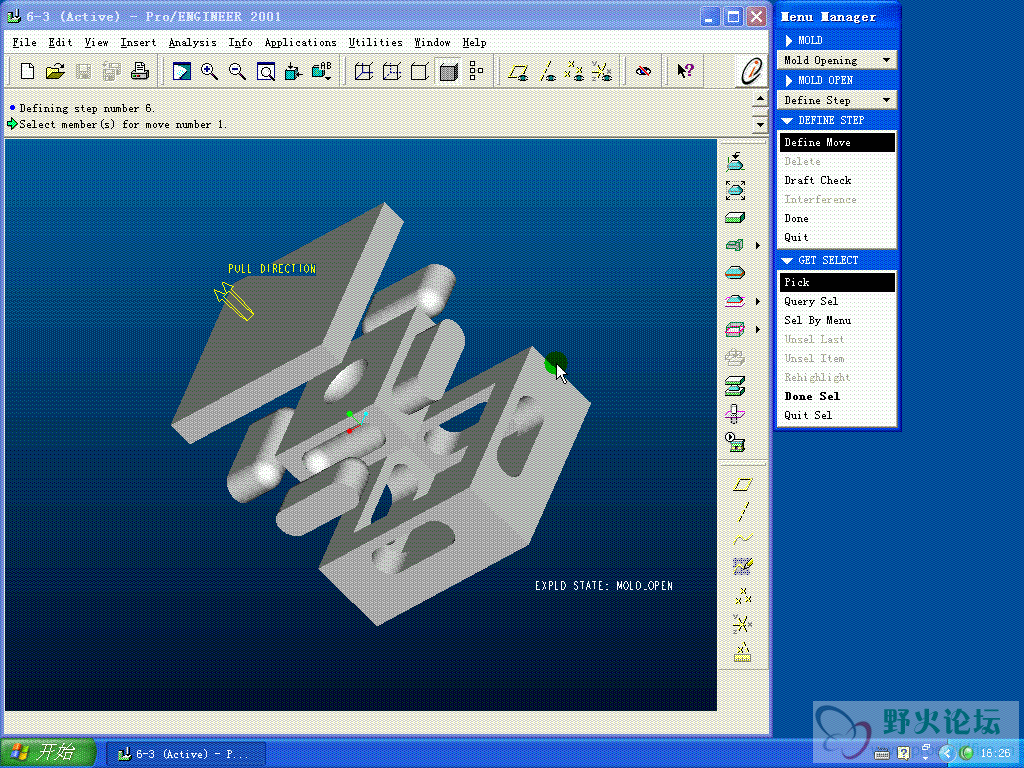Click the 6-3 (Active) taskbar button
Viewport: 1024px width, 768px height.
coord(190,753)
